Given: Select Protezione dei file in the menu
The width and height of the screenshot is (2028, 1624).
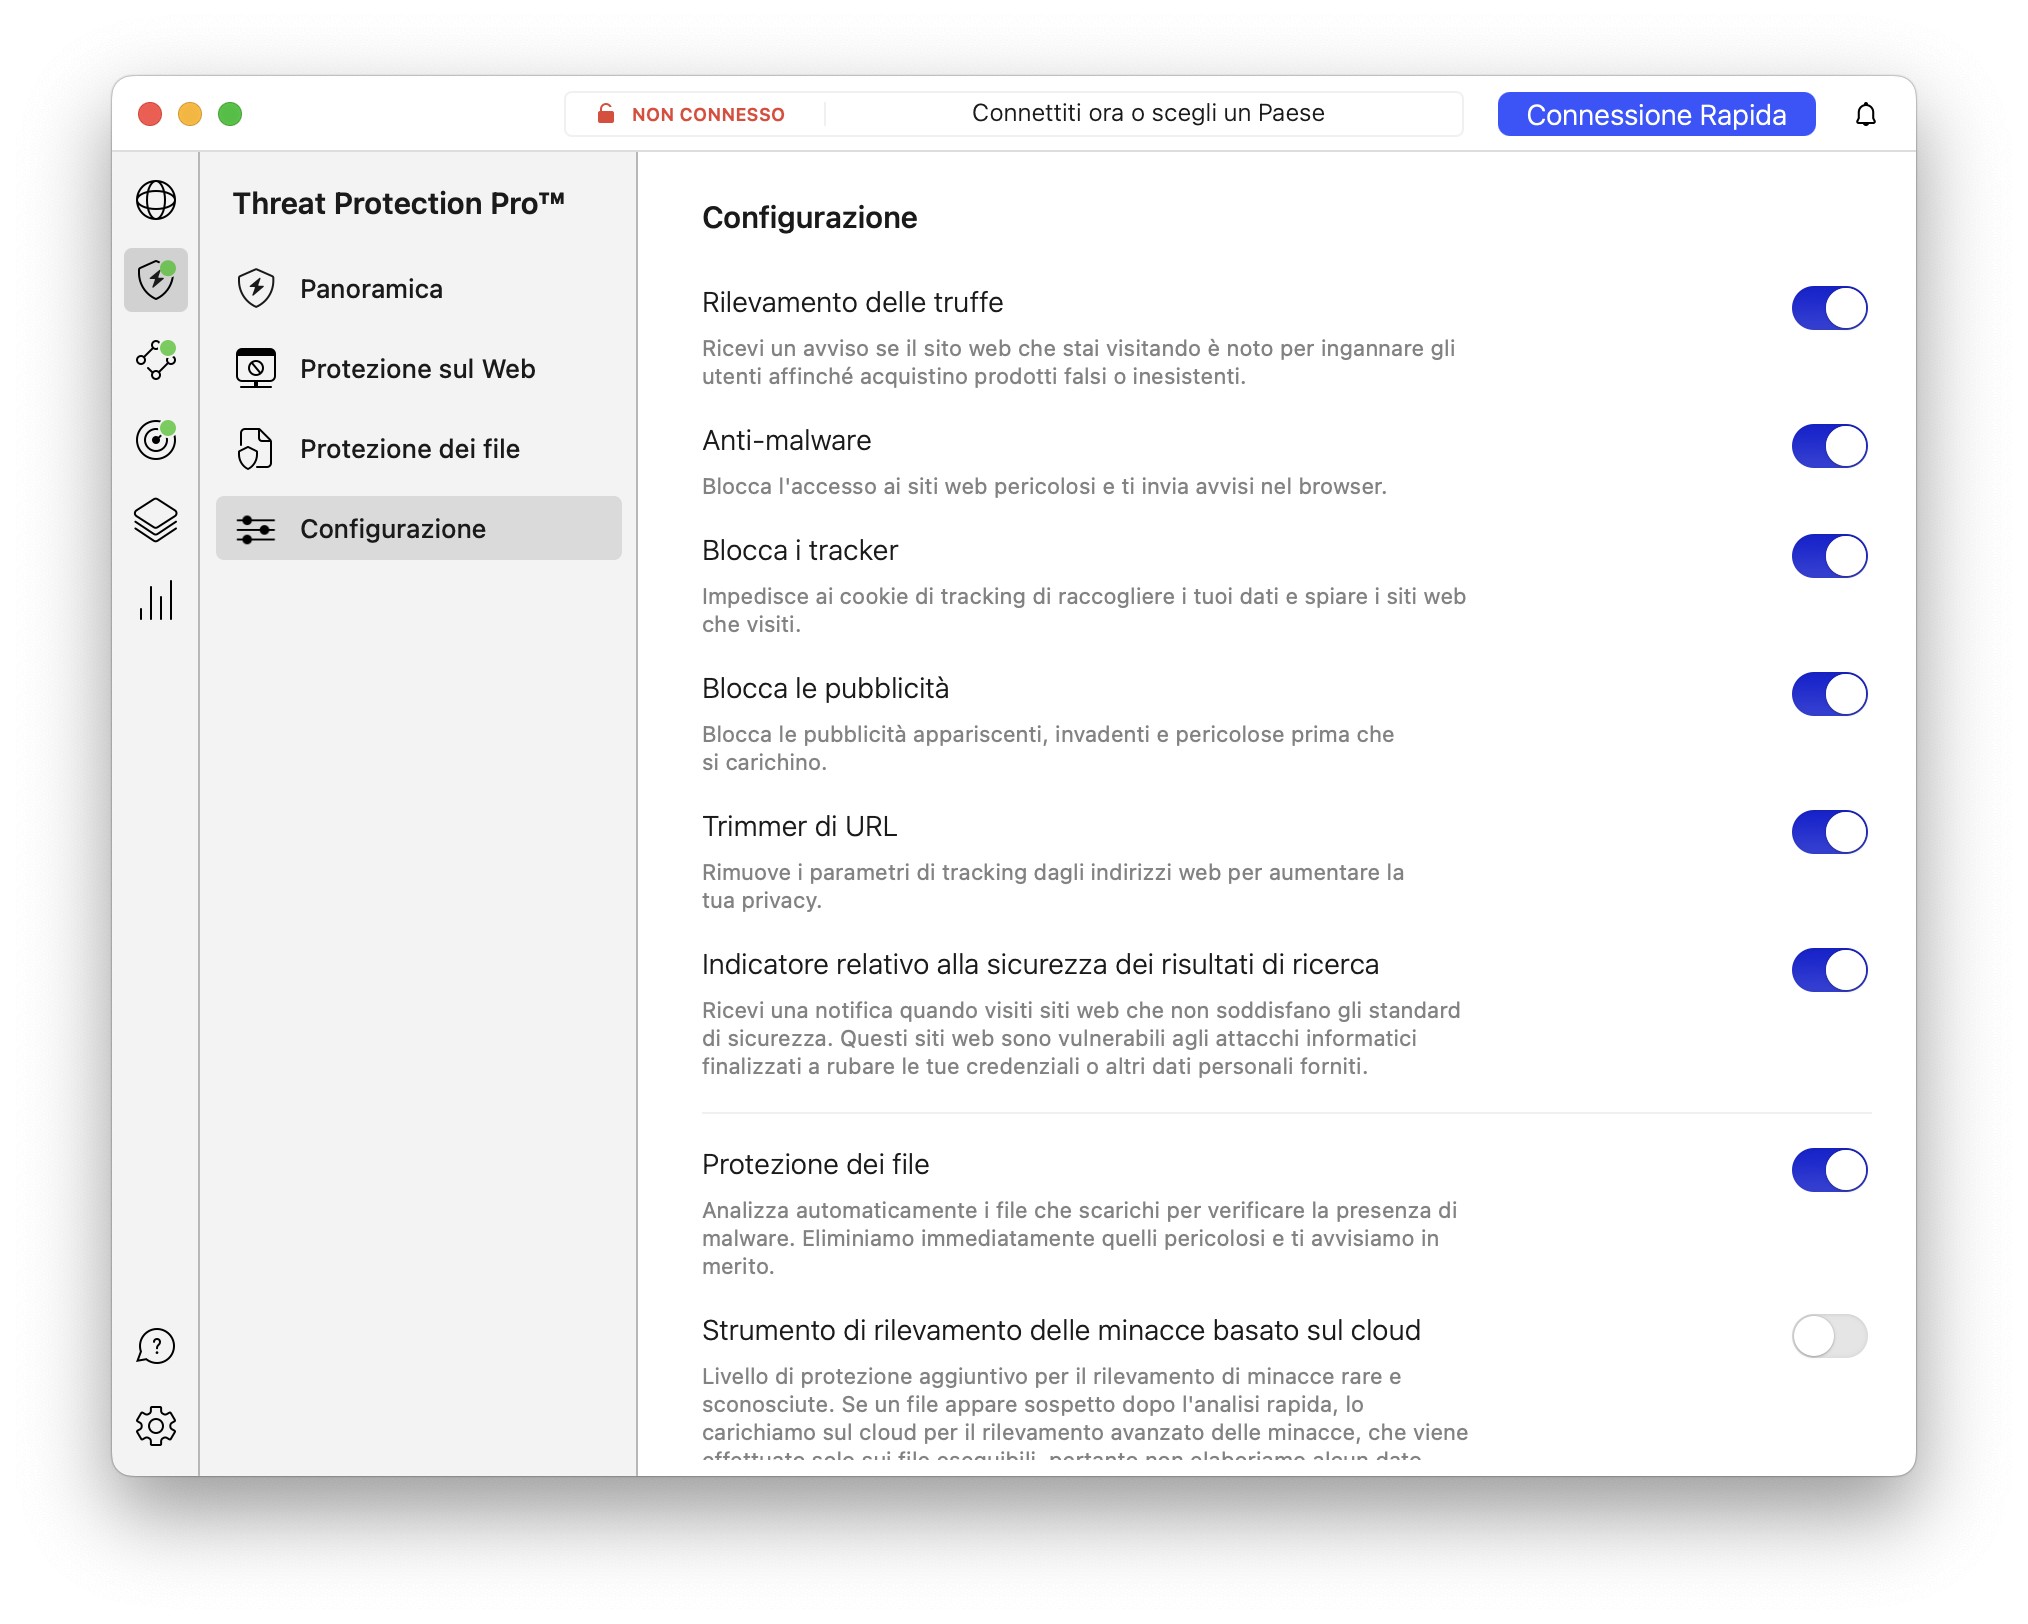Looking at the screenshot, I should point(409,449).
